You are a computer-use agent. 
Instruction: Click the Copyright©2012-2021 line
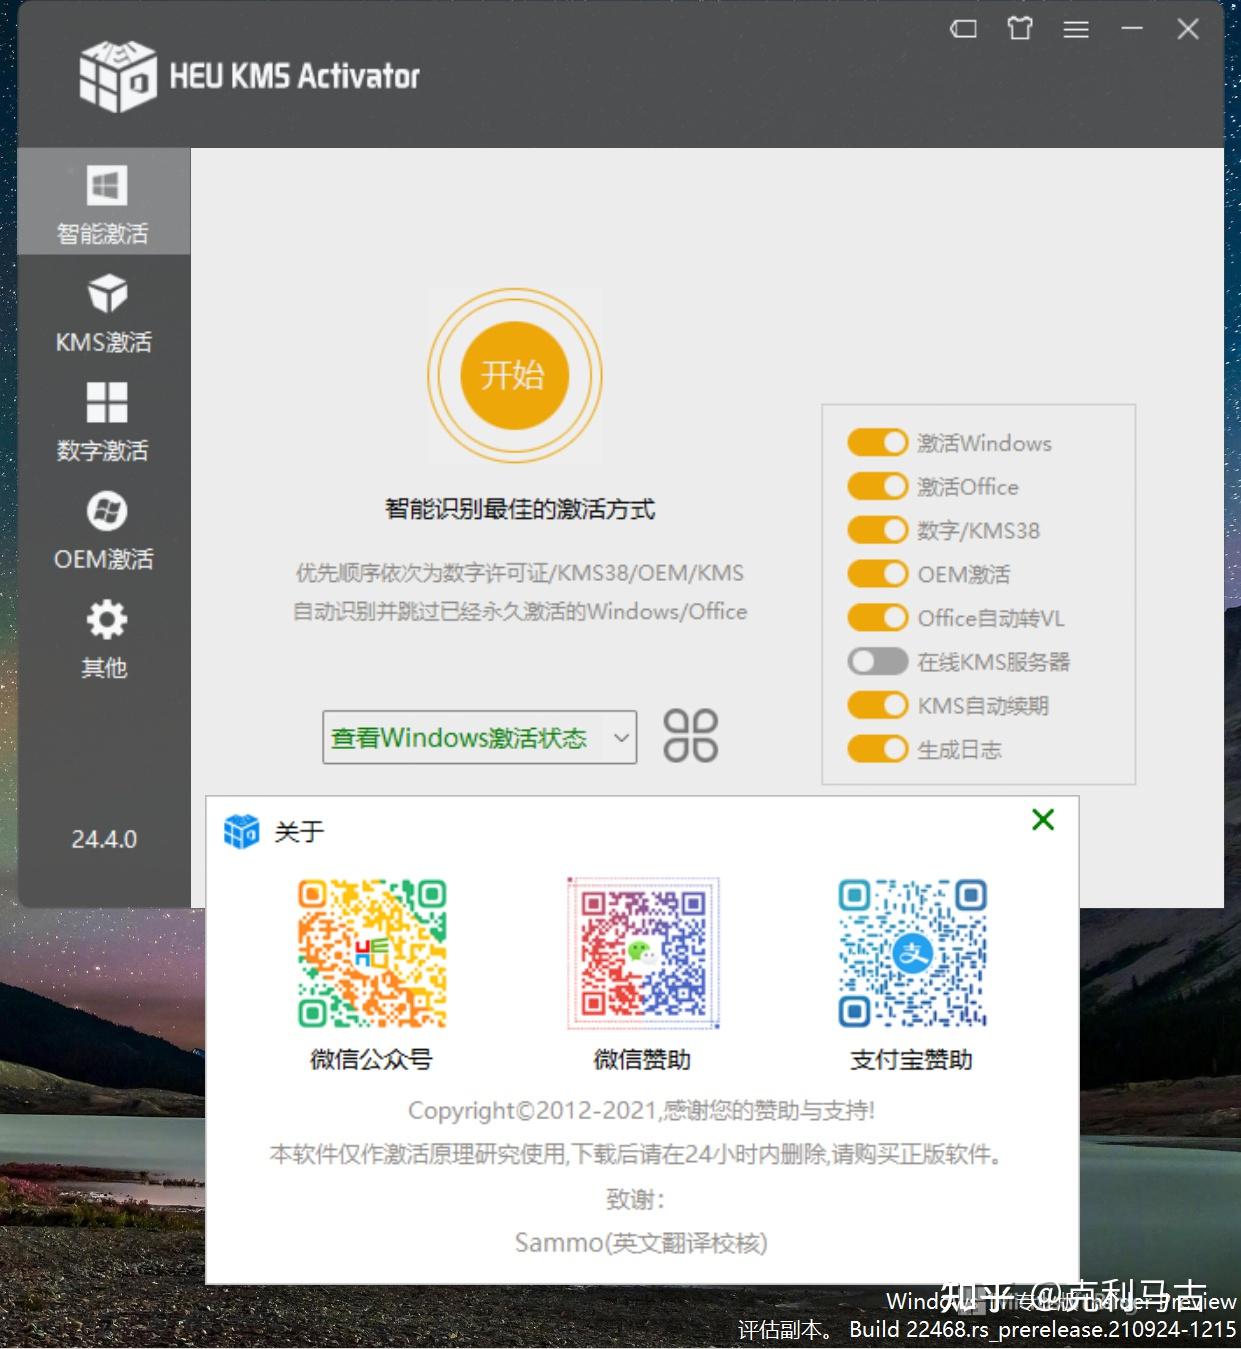(x=641, y=1110)
